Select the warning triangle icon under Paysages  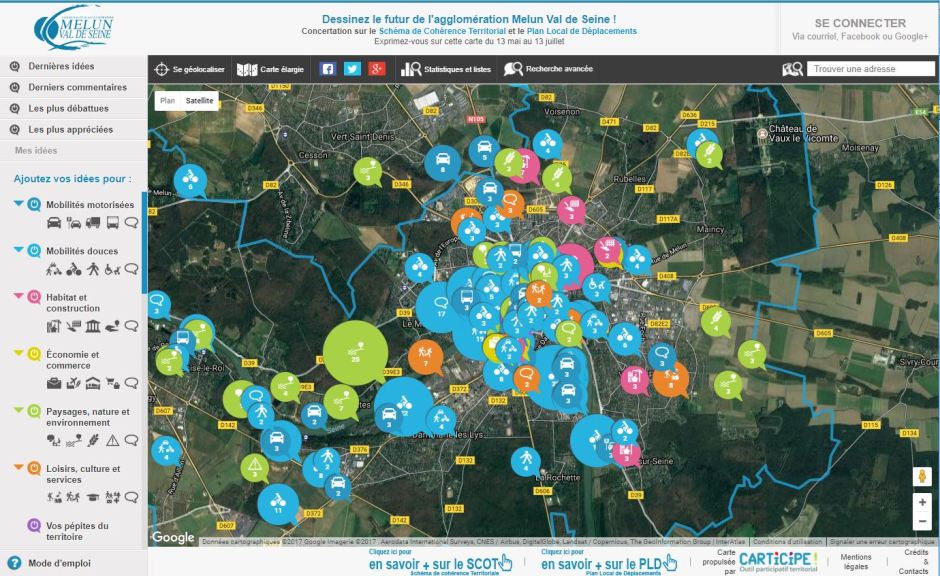tap(111, 439)
